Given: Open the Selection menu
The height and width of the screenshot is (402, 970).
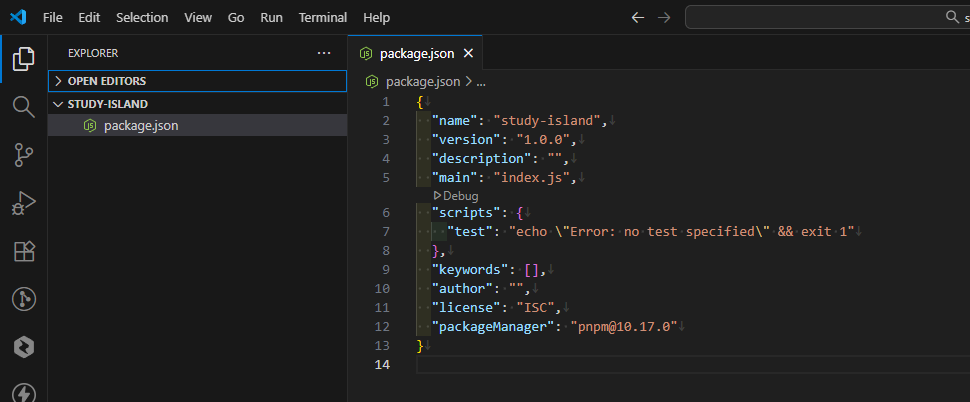Looking at the screenshot, I should click(142, 18).
